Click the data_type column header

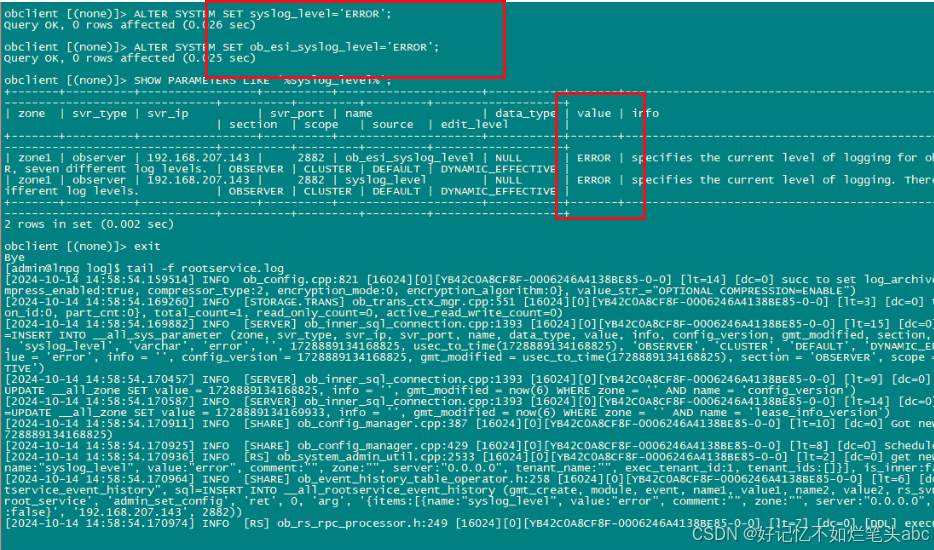tap(525, 114)
